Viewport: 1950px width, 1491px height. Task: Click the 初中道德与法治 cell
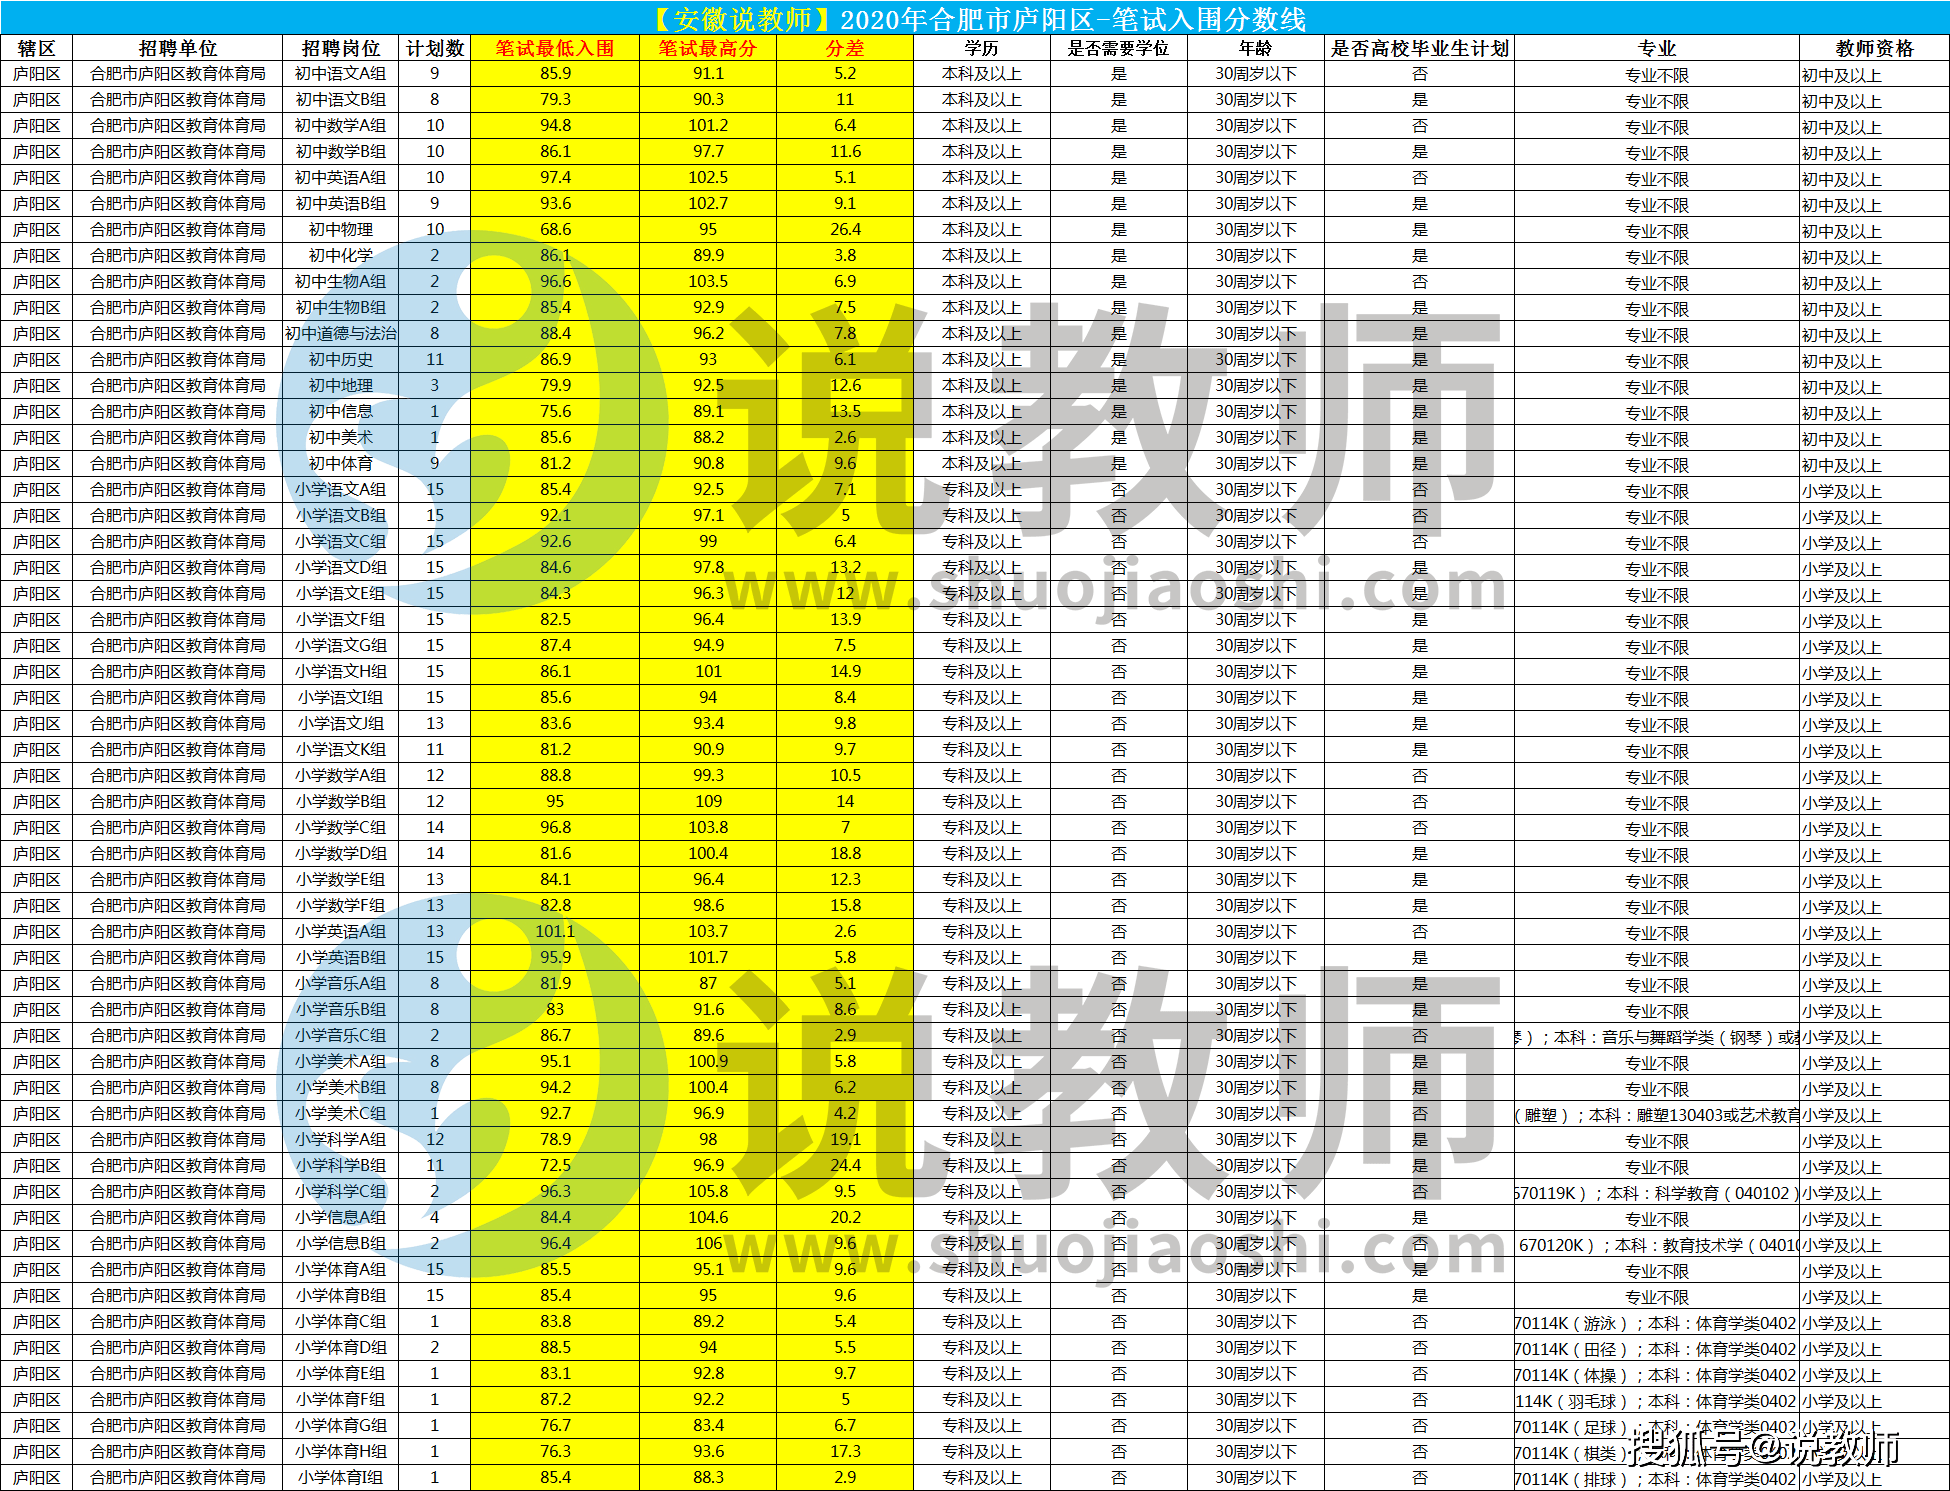click(x=340, y=333)
